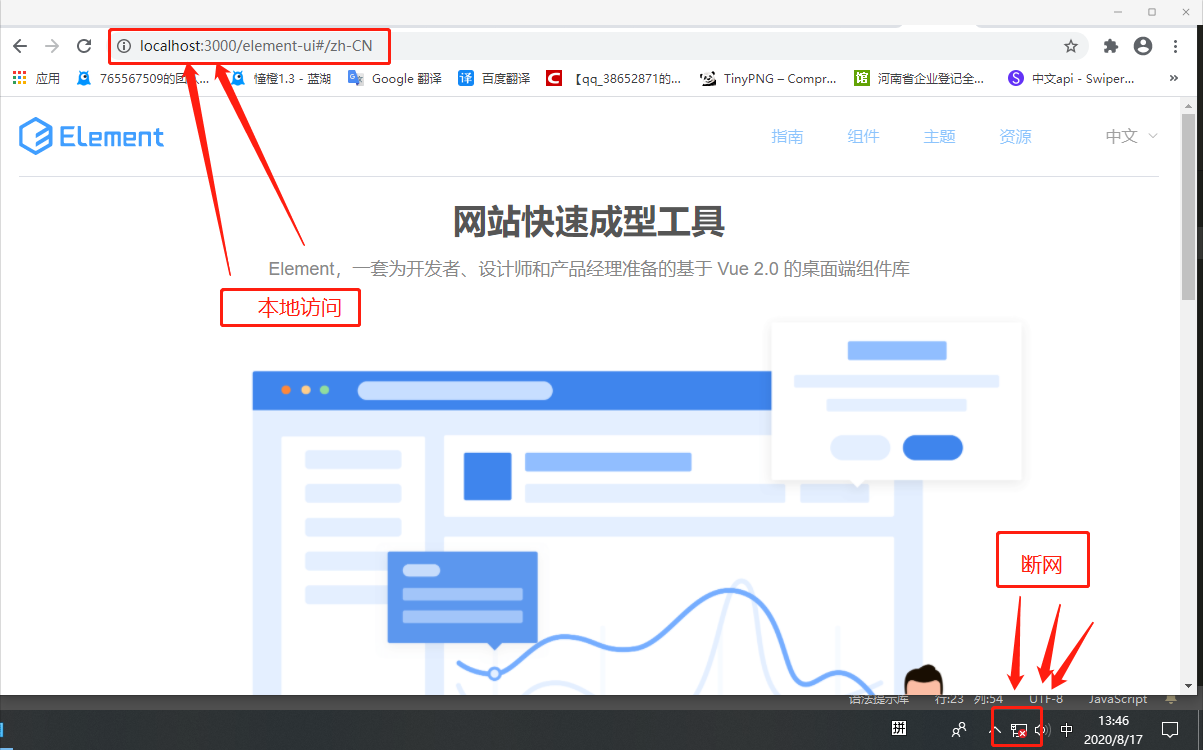This screenshot has height=750, width=1203.
Task: Open the 组件 navigation item
Action: (863, 137)
